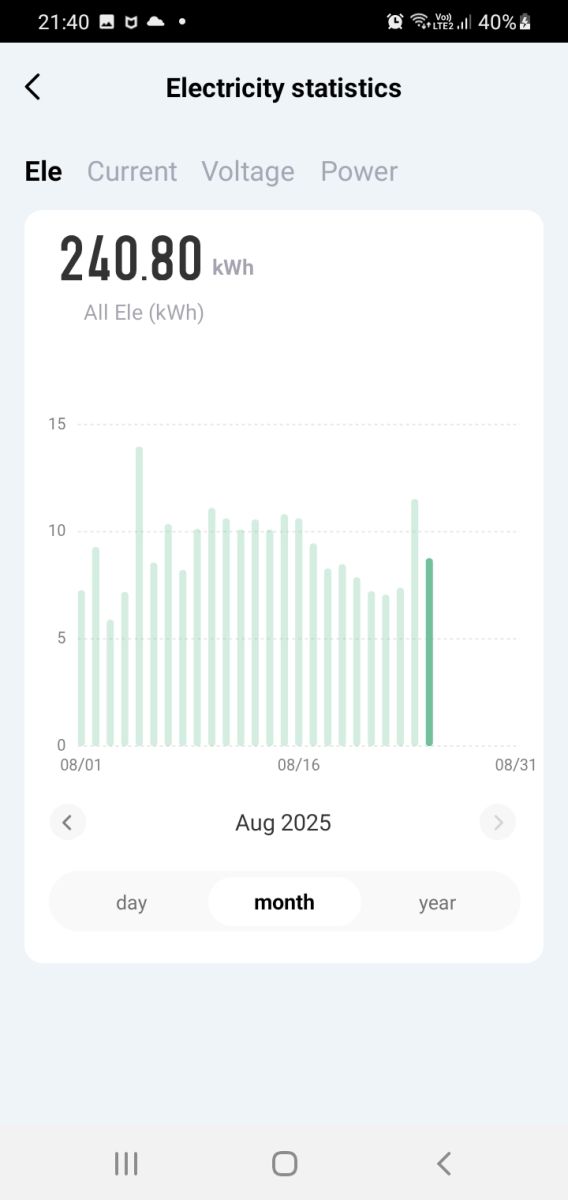Select the dark green highlighted bar

pos(429,652)
